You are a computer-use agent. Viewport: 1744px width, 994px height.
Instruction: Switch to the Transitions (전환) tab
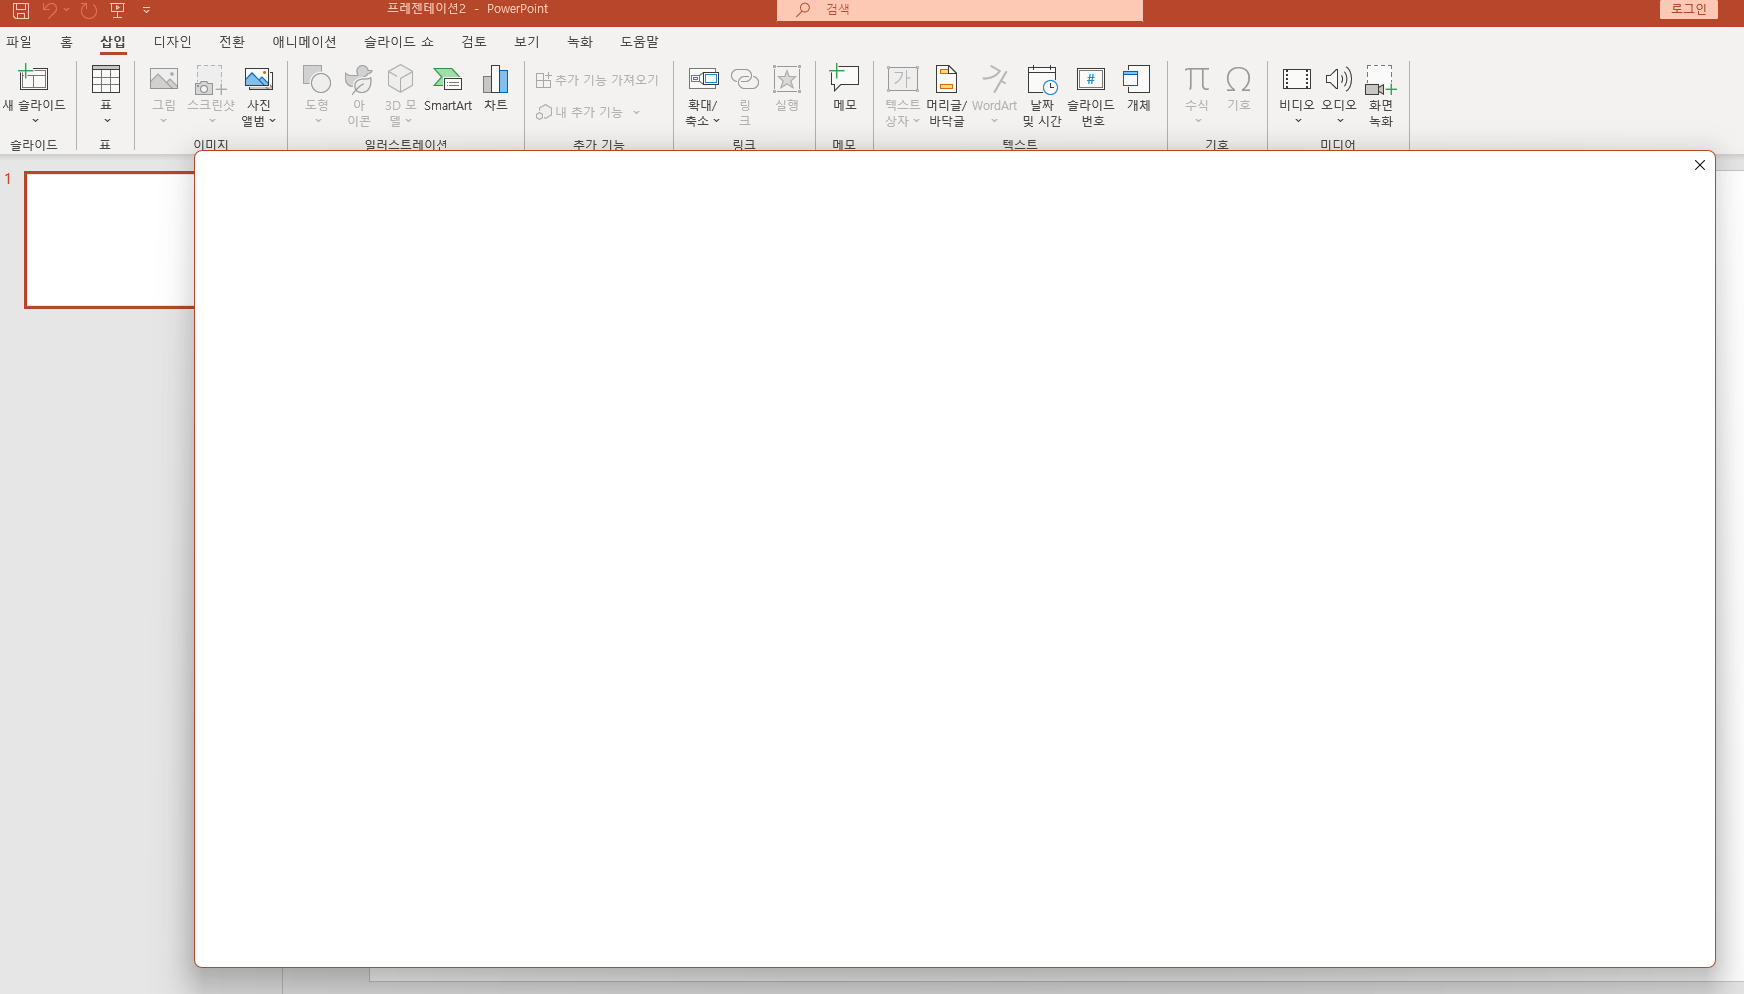point(232,42)
